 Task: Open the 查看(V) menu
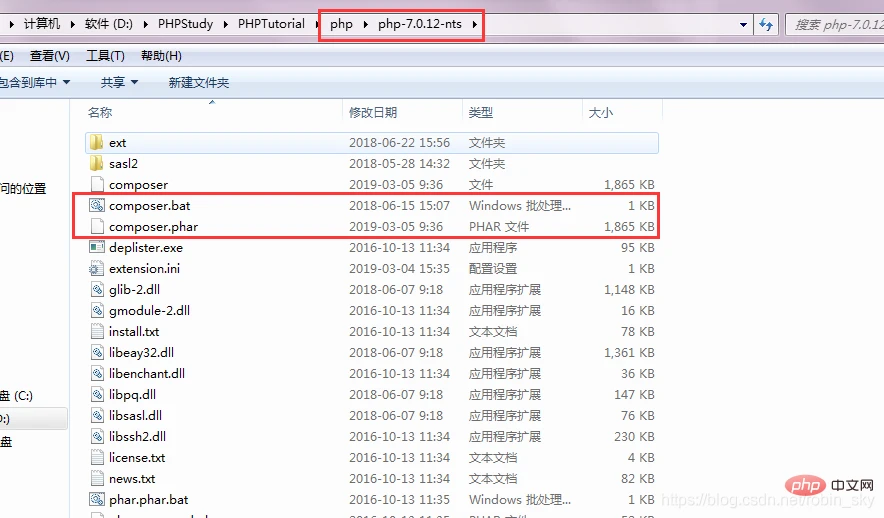click(x=50, y=56)
